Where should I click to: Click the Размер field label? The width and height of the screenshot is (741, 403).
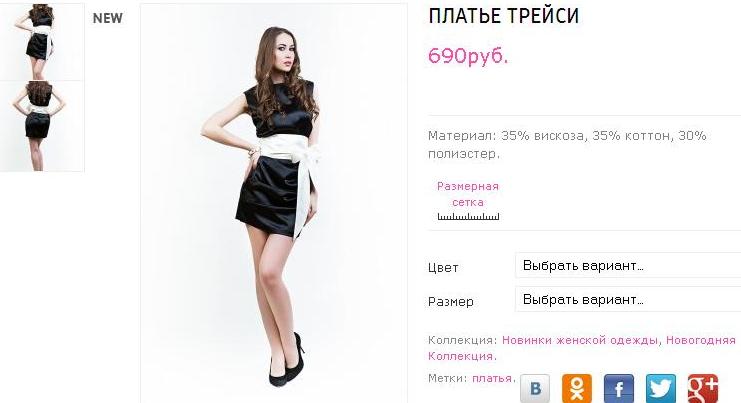click(x=451, y=301)
